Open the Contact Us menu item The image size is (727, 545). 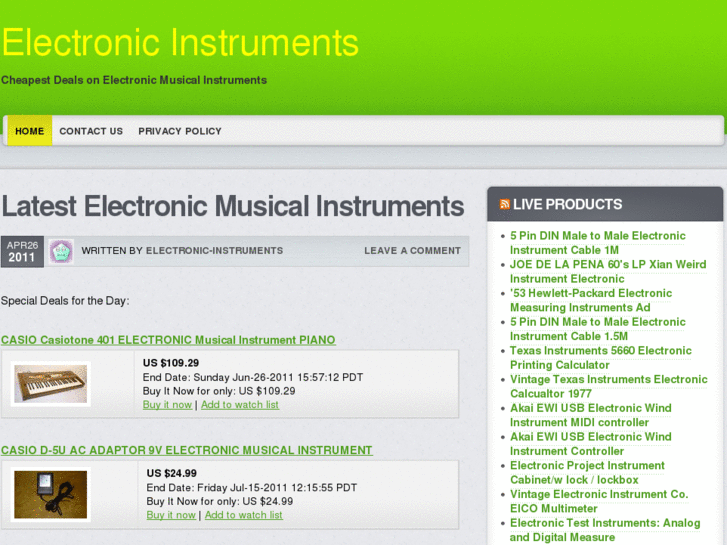tap(91, 131)
